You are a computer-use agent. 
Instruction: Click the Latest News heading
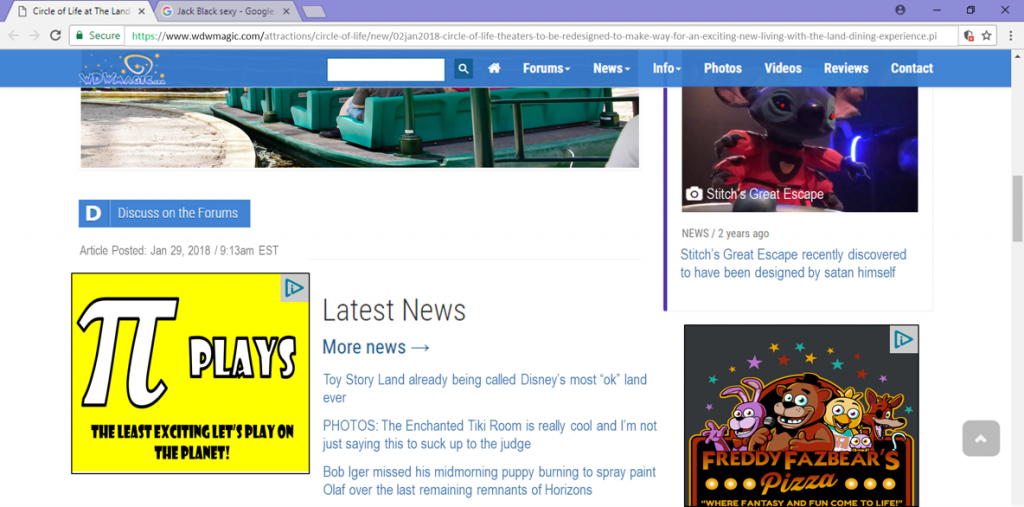coord(394,310)
